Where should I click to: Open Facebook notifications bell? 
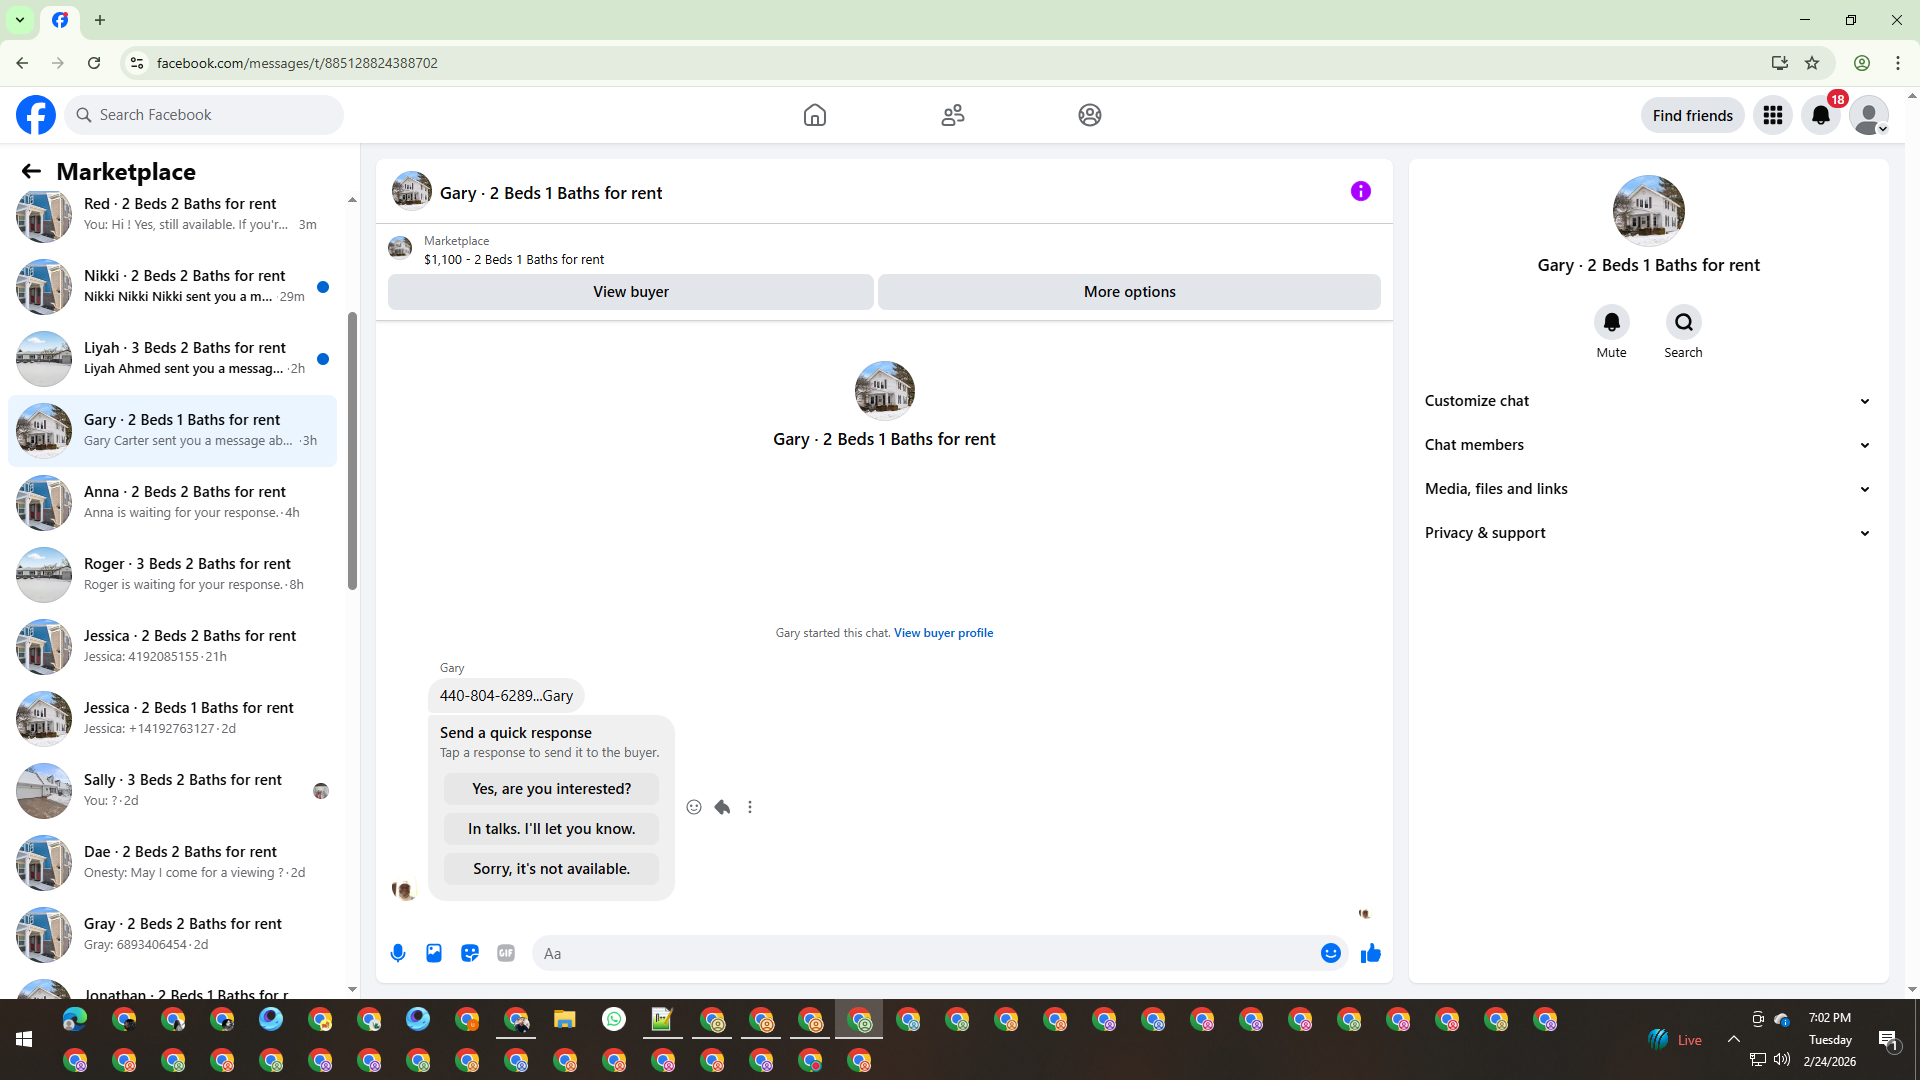(x=1820, y=115)
